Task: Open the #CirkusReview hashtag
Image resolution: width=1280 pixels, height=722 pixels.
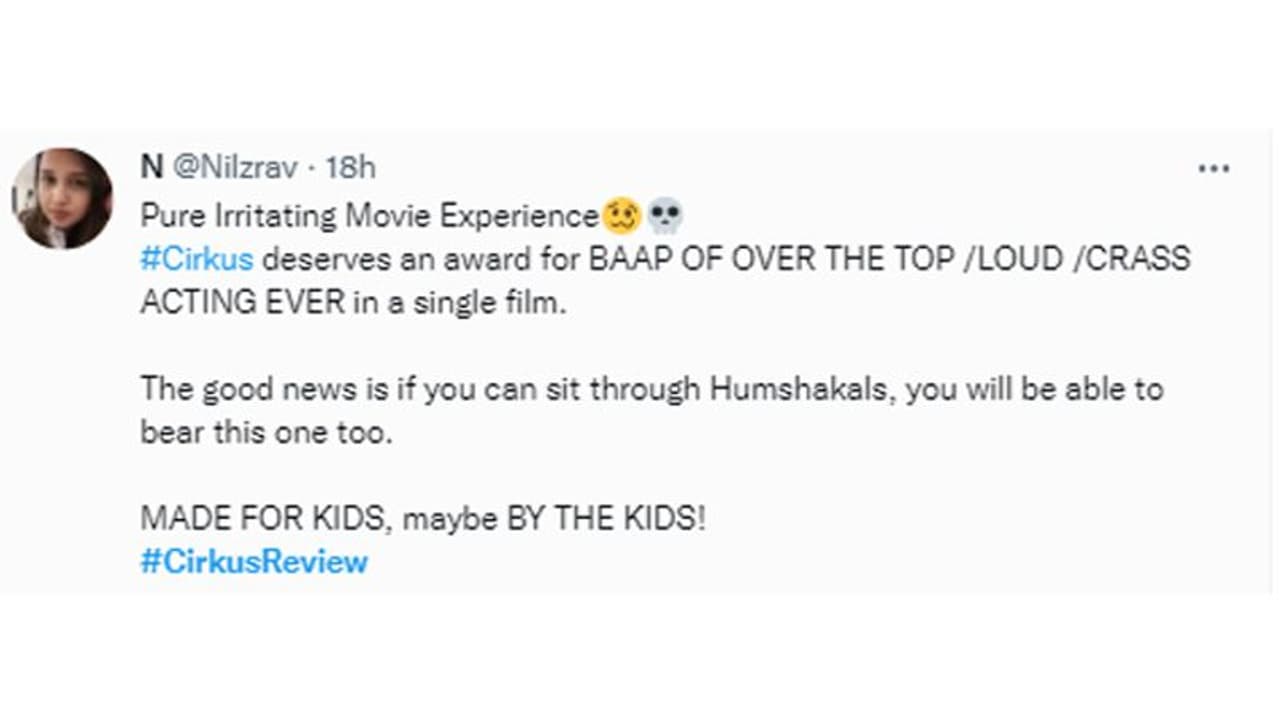Action: (x=254, y=561)
